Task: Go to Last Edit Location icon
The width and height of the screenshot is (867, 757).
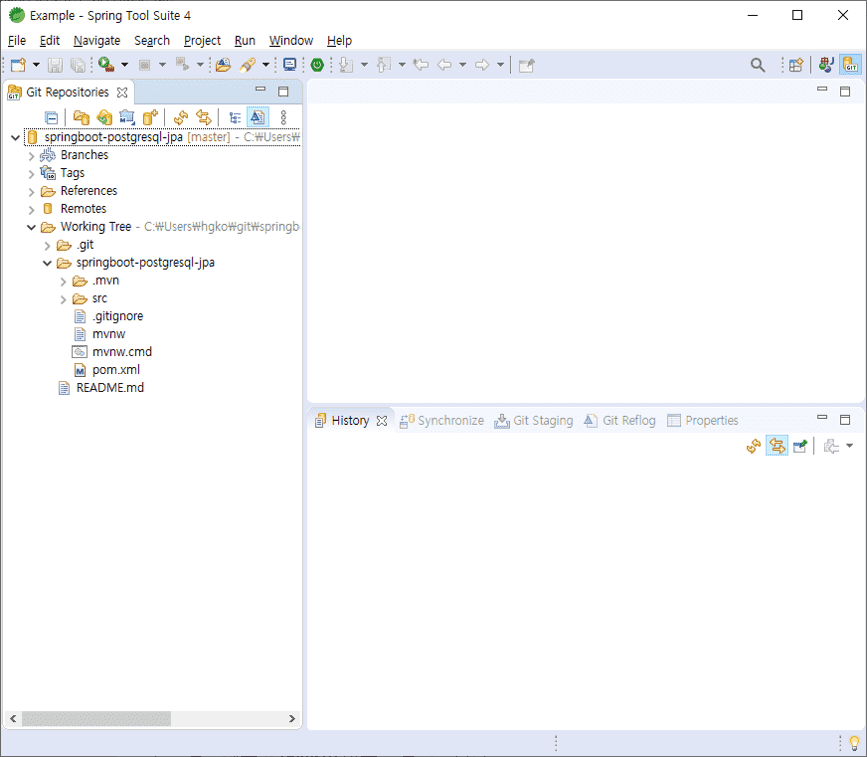Action: [421, 65]
